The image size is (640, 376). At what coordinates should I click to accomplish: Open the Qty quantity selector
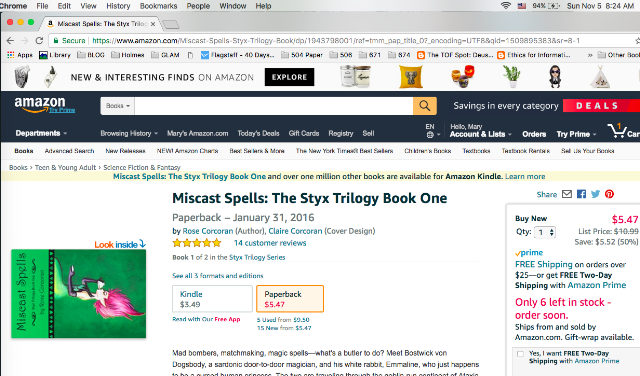tap(545, 232)
